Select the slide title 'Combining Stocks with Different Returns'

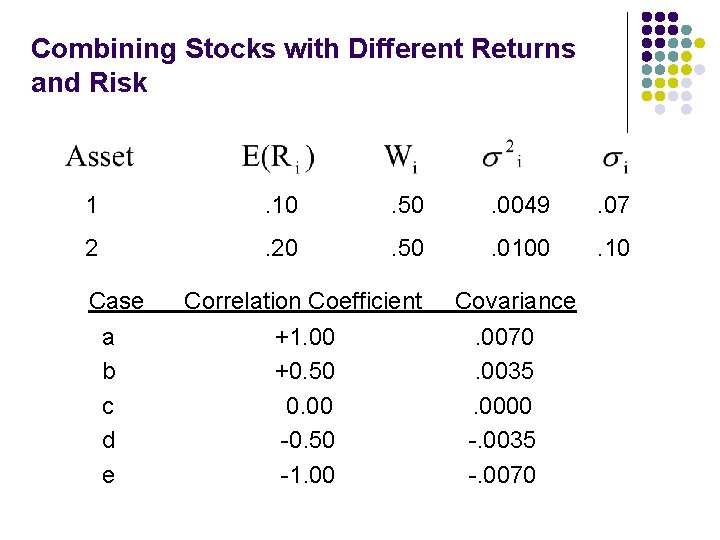[303, 48]
